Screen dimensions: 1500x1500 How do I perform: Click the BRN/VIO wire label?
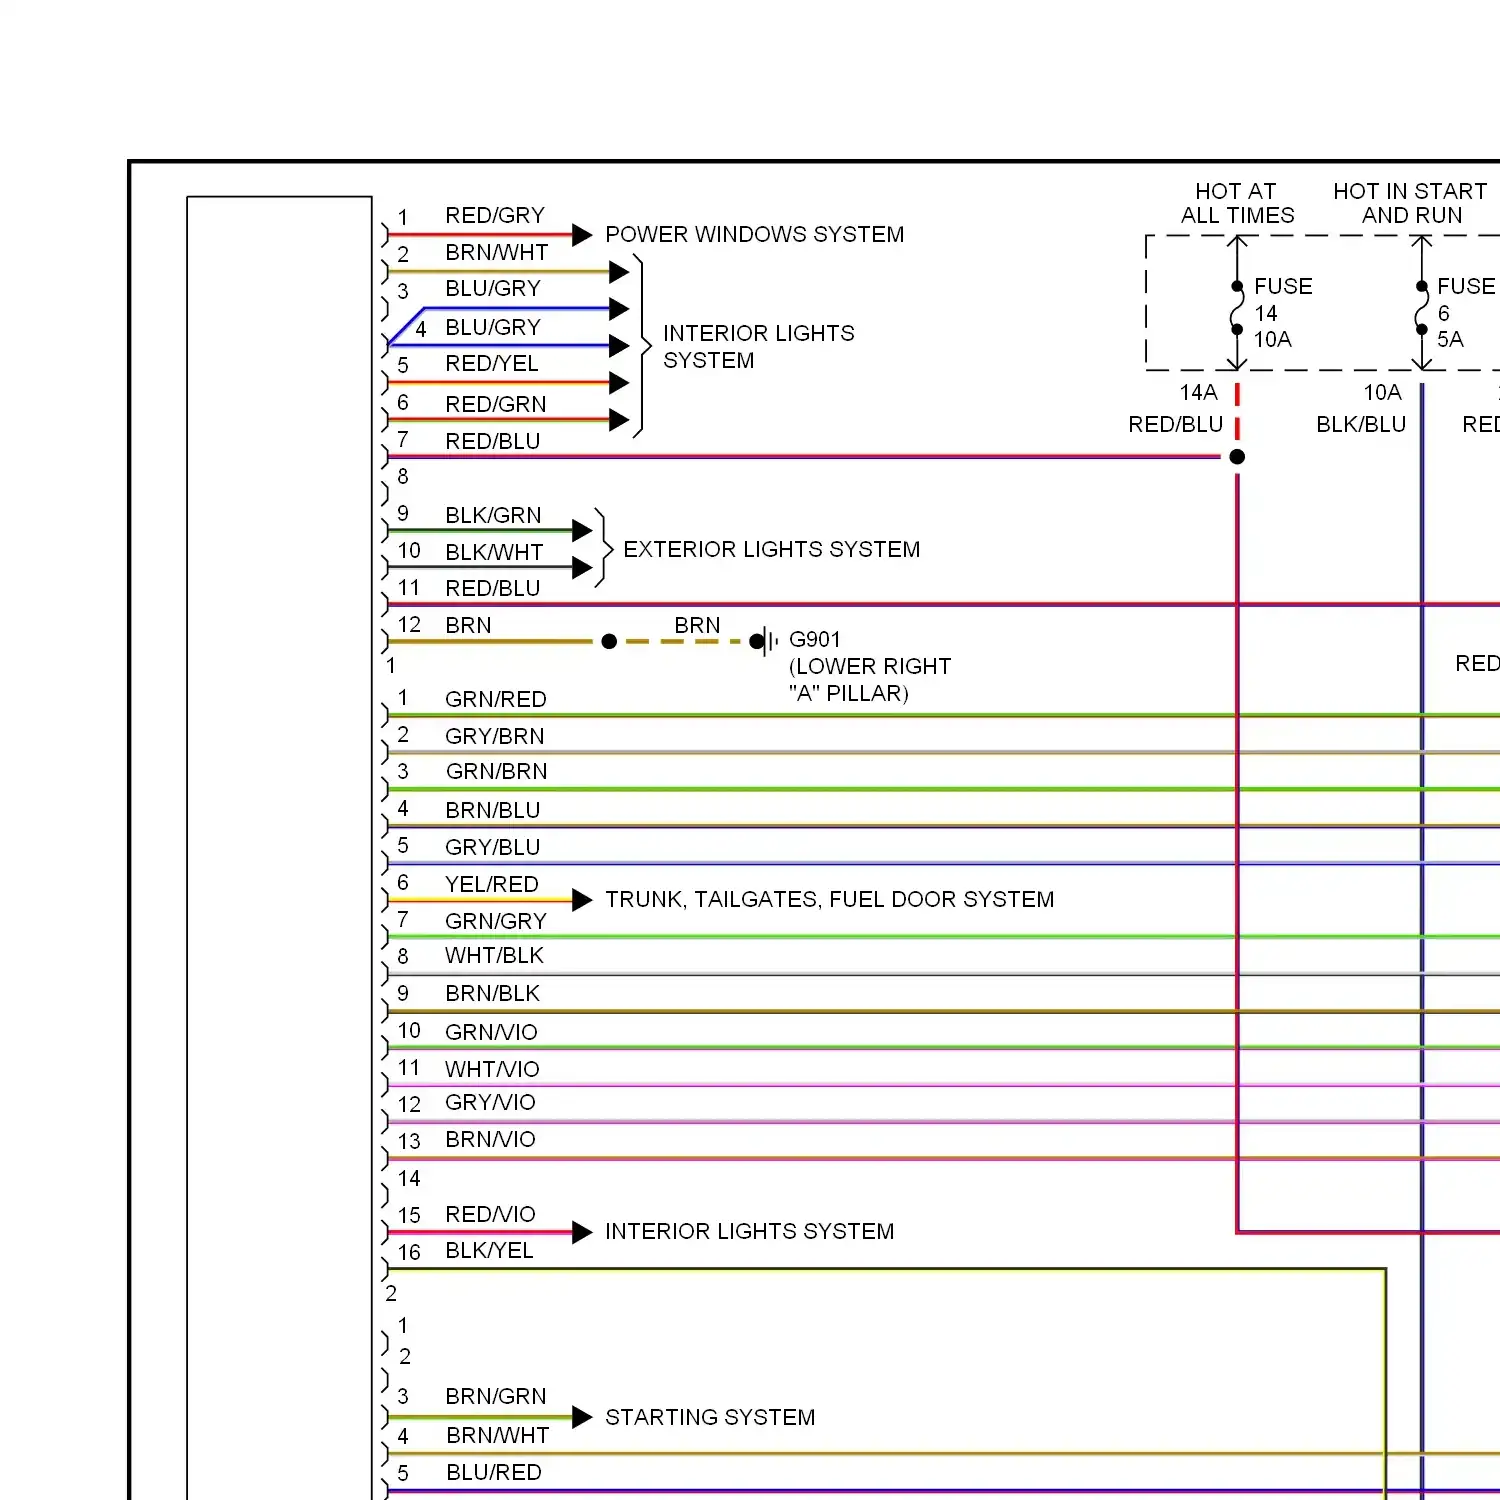(490, 1140)
